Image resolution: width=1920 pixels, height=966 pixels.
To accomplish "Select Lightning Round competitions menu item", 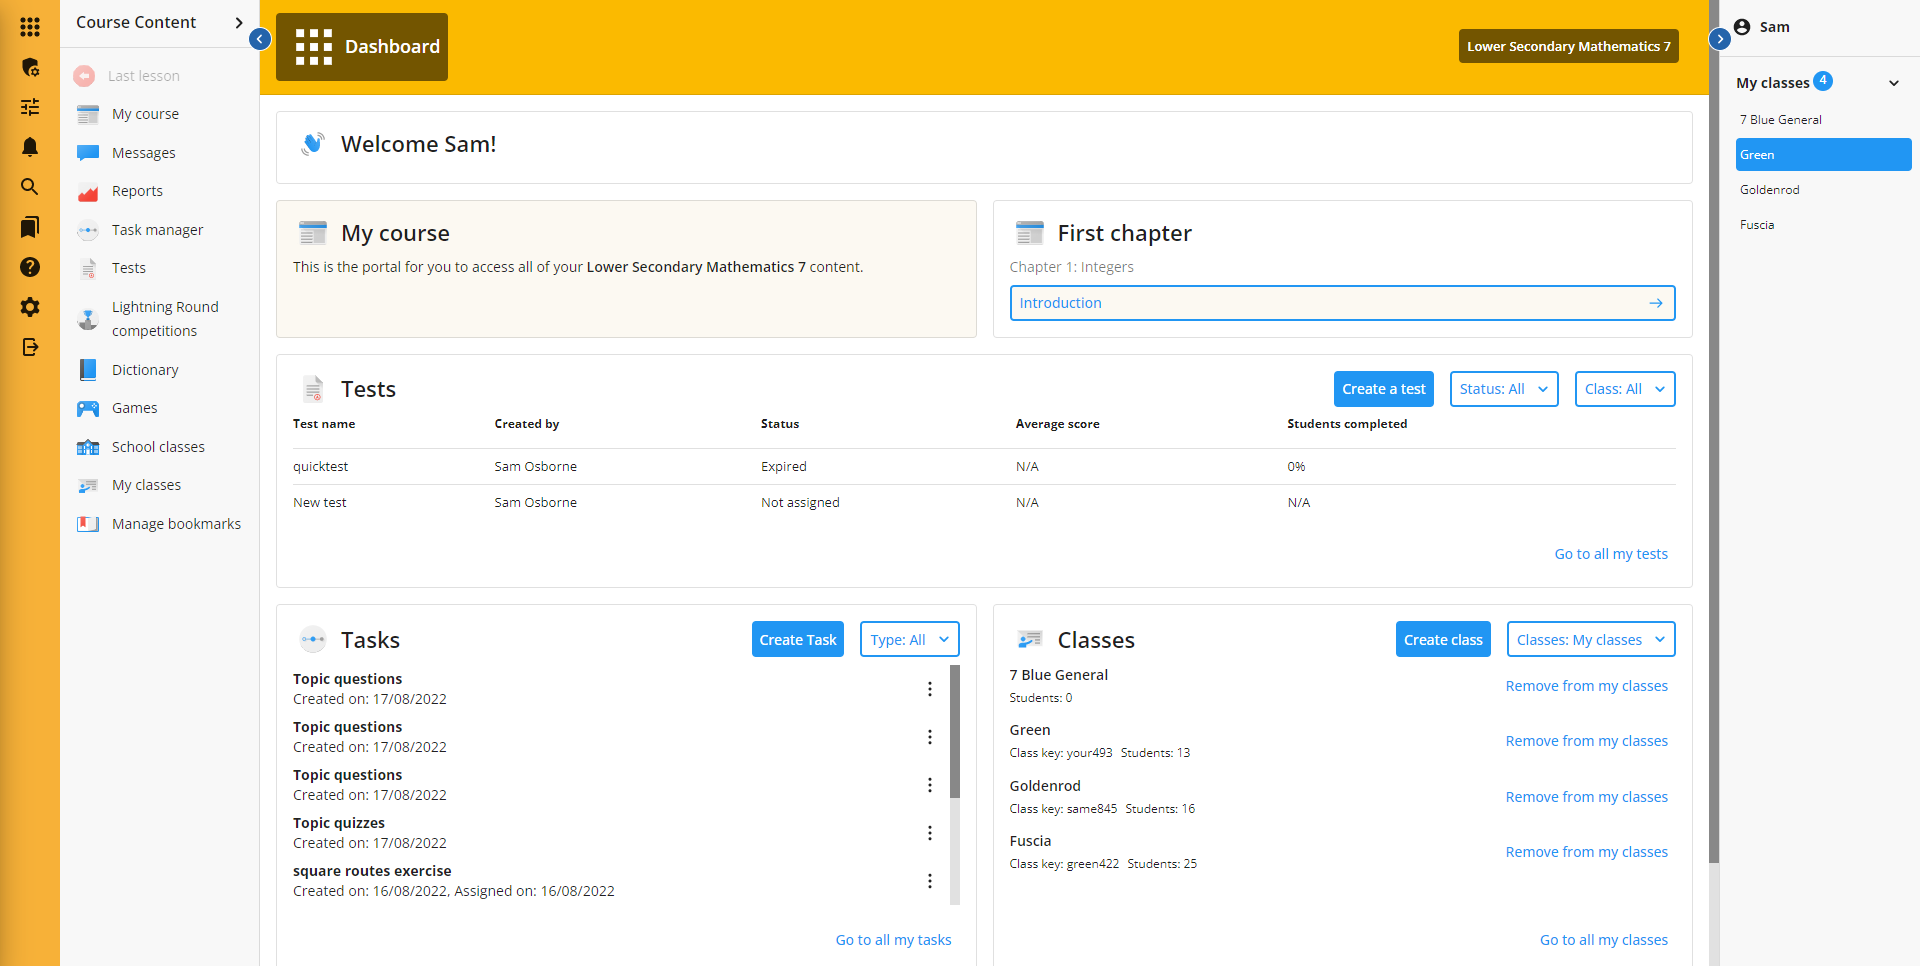I will (x=164, y=319).
